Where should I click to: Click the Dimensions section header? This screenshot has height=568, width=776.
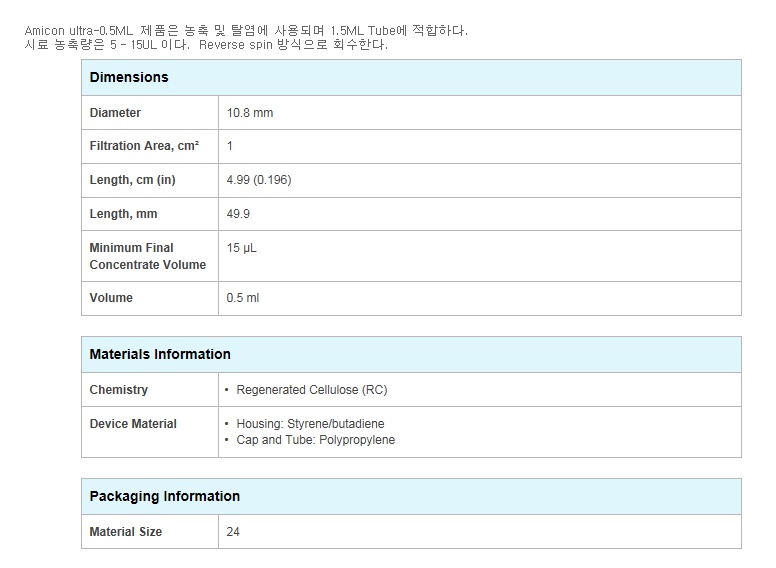129,77
